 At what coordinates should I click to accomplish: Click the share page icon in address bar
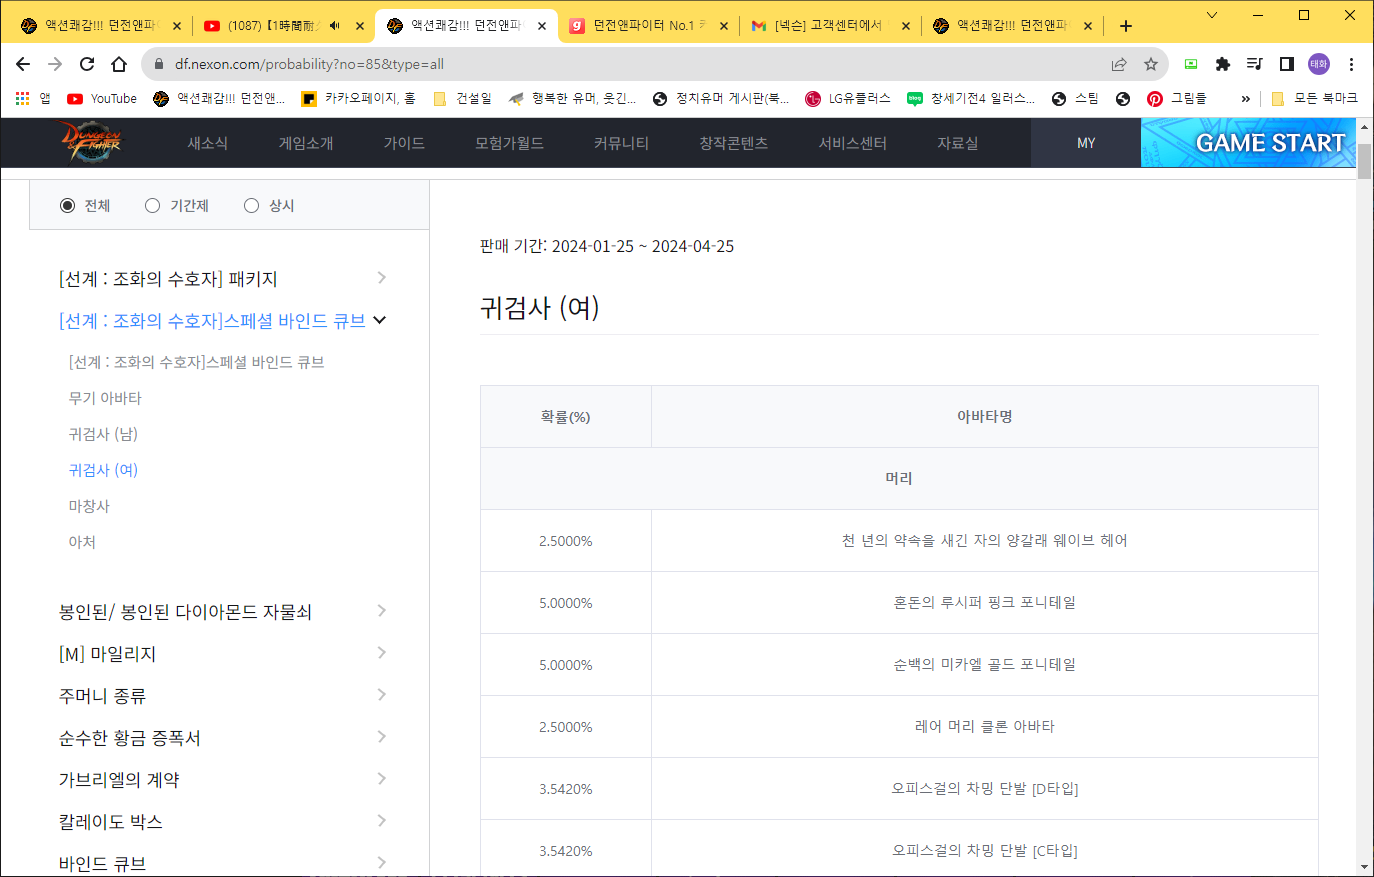pos(1119,64)
